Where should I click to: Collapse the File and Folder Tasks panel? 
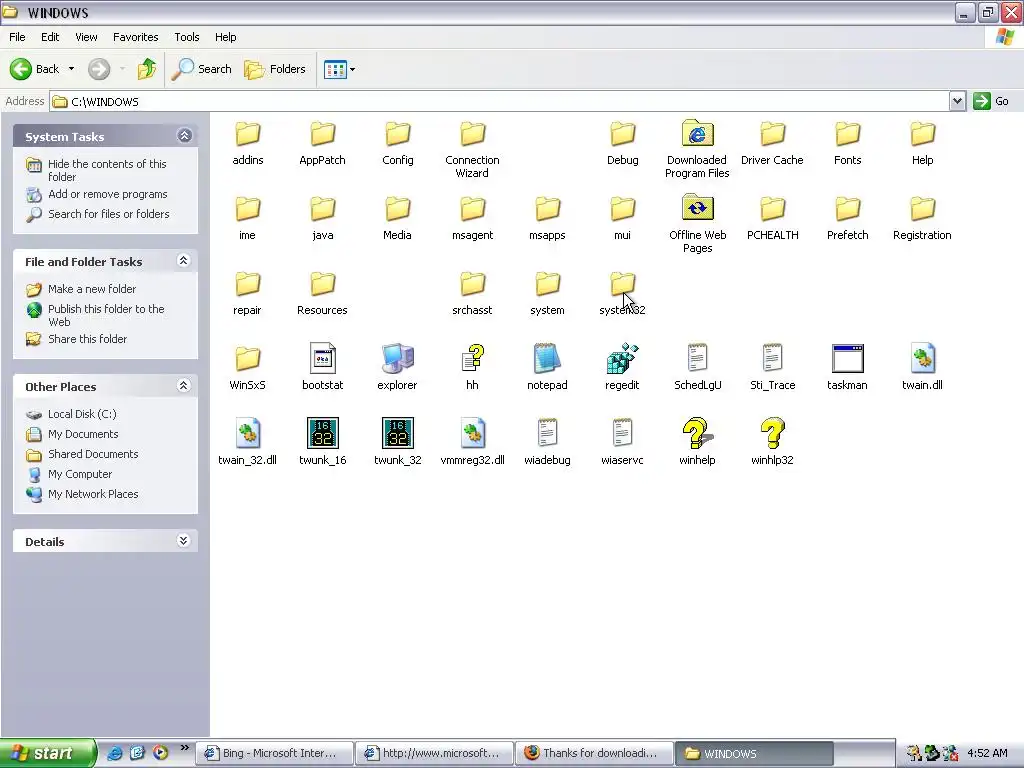pos(184,261)
